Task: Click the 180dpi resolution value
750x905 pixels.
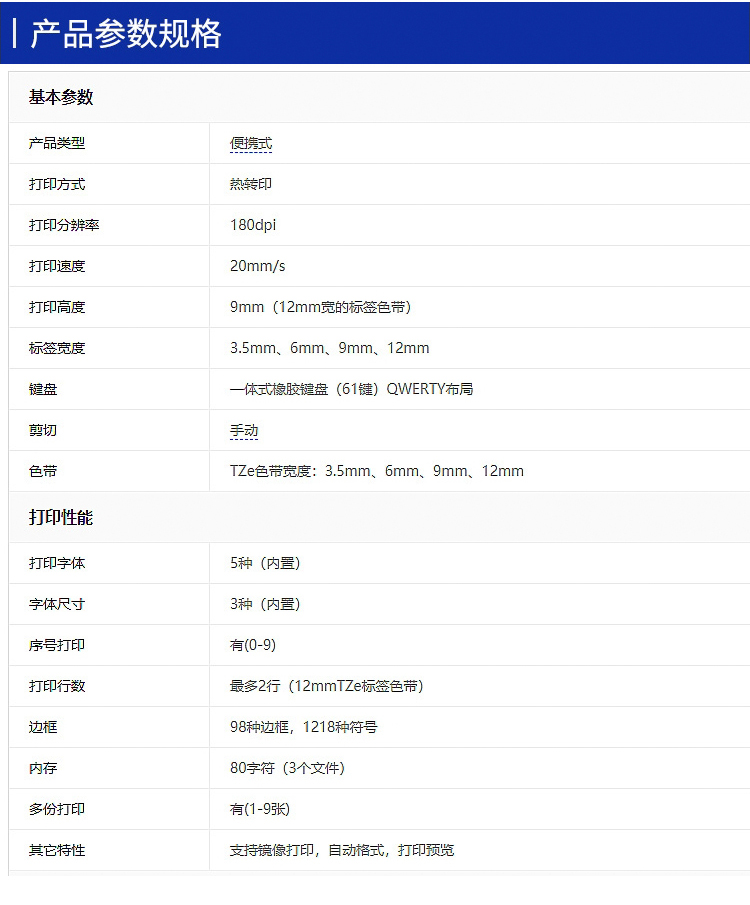Action: click(x=253, y=226)
